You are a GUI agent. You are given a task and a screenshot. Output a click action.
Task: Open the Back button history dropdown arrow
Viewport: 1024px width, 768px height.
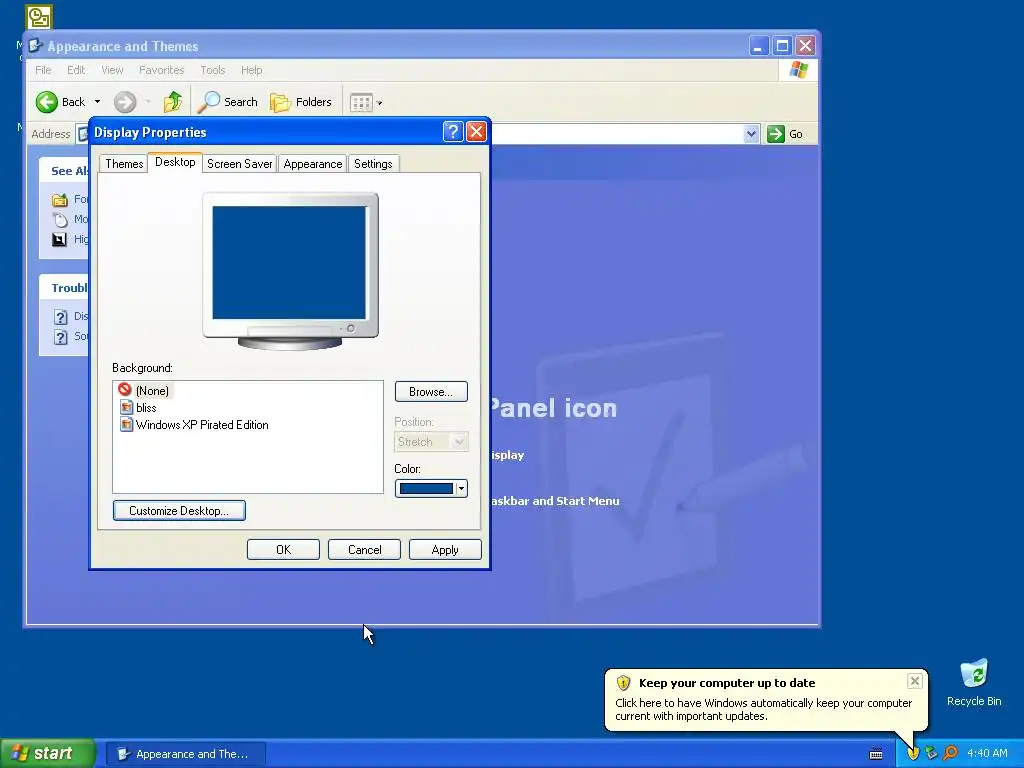pos(97,102)
